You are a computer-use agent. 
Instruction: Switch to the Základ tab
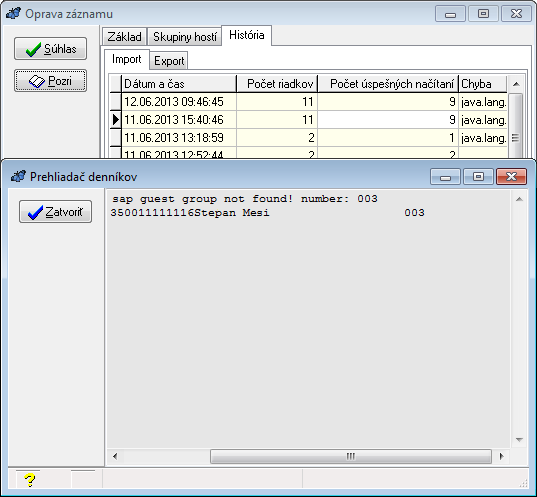tap(124, 36)
